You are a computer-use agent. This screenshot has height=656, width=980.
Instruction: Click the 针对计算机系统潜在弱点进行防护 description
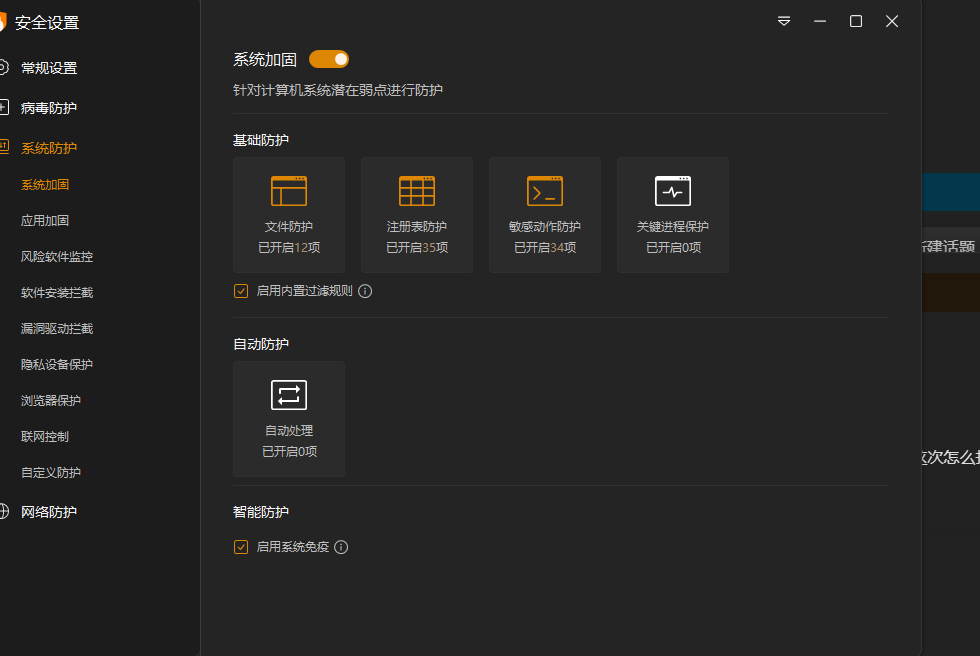click(x=338, y=91)
